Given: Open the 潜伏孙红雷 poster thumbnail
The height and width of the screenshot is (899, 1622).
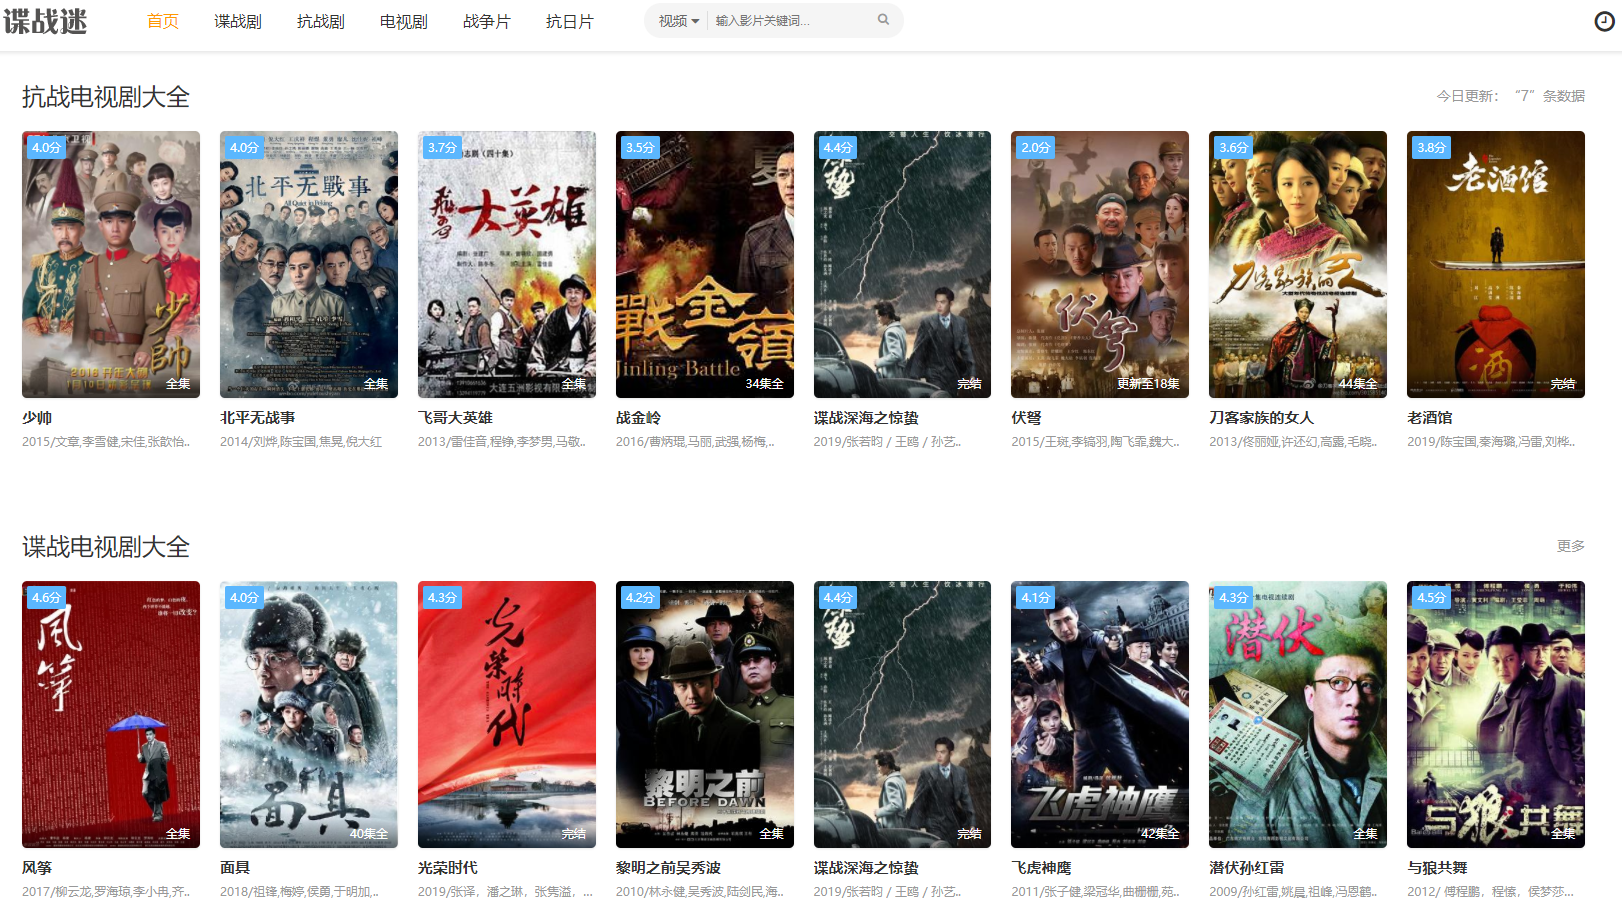Looking at the screenshot, I should (1298, 714).
